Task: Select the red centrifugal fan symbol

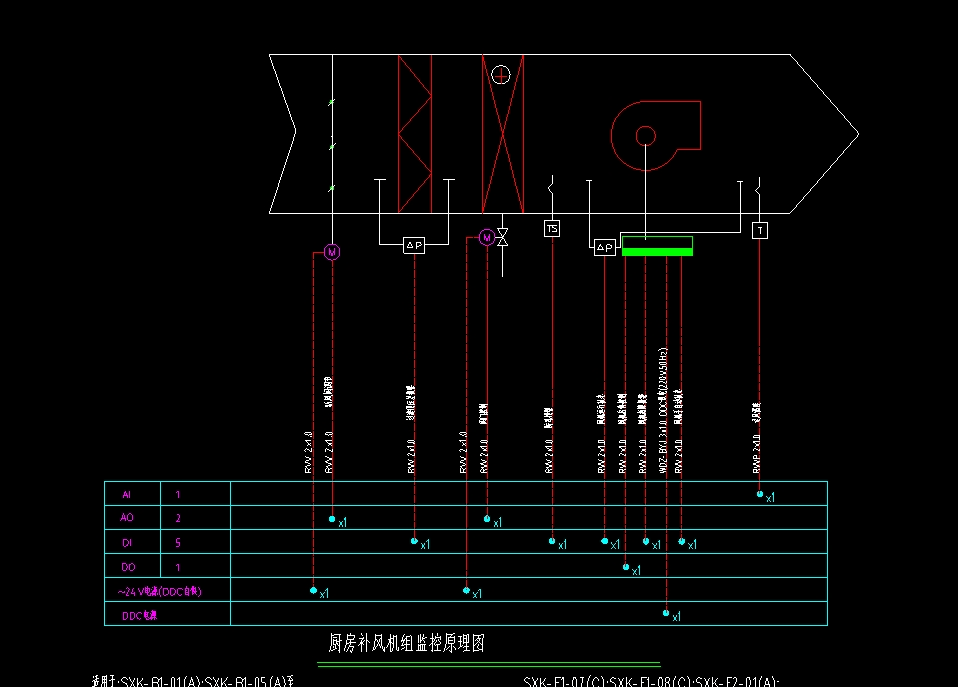Action: pos(654,135)
